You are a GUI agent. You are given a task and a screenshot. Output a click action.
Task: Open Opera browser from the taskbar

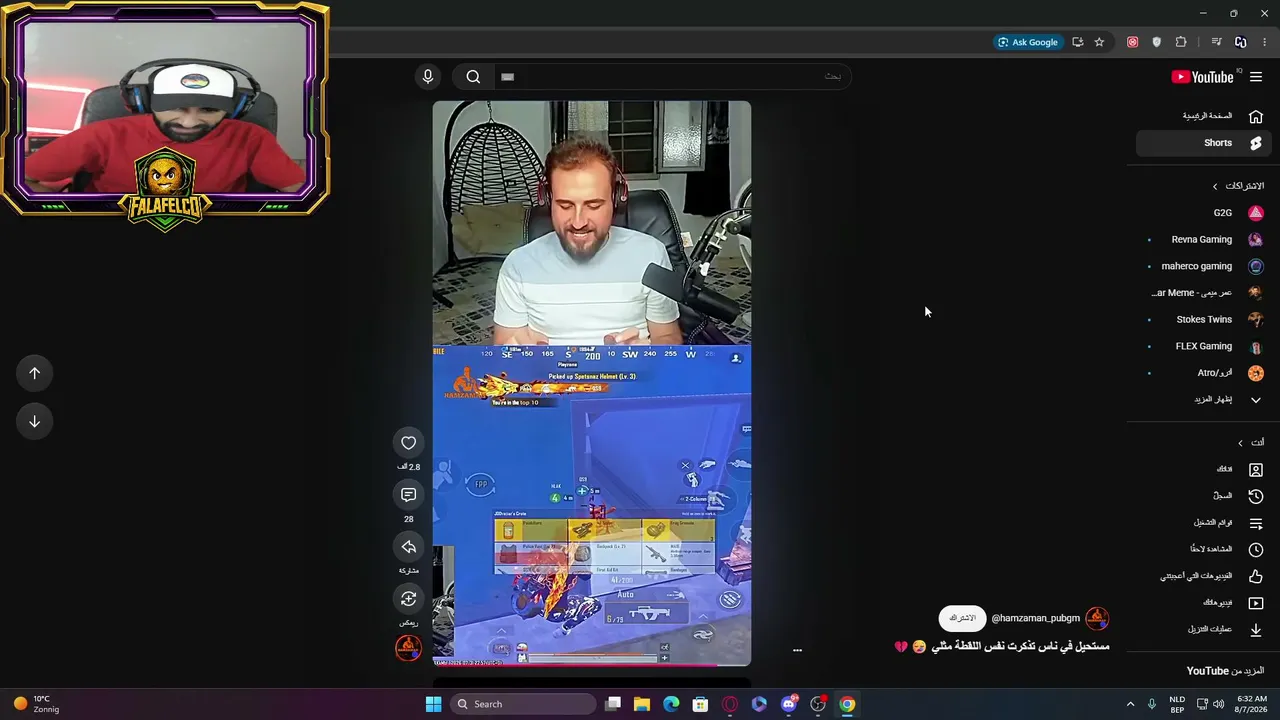click(730, 704)
